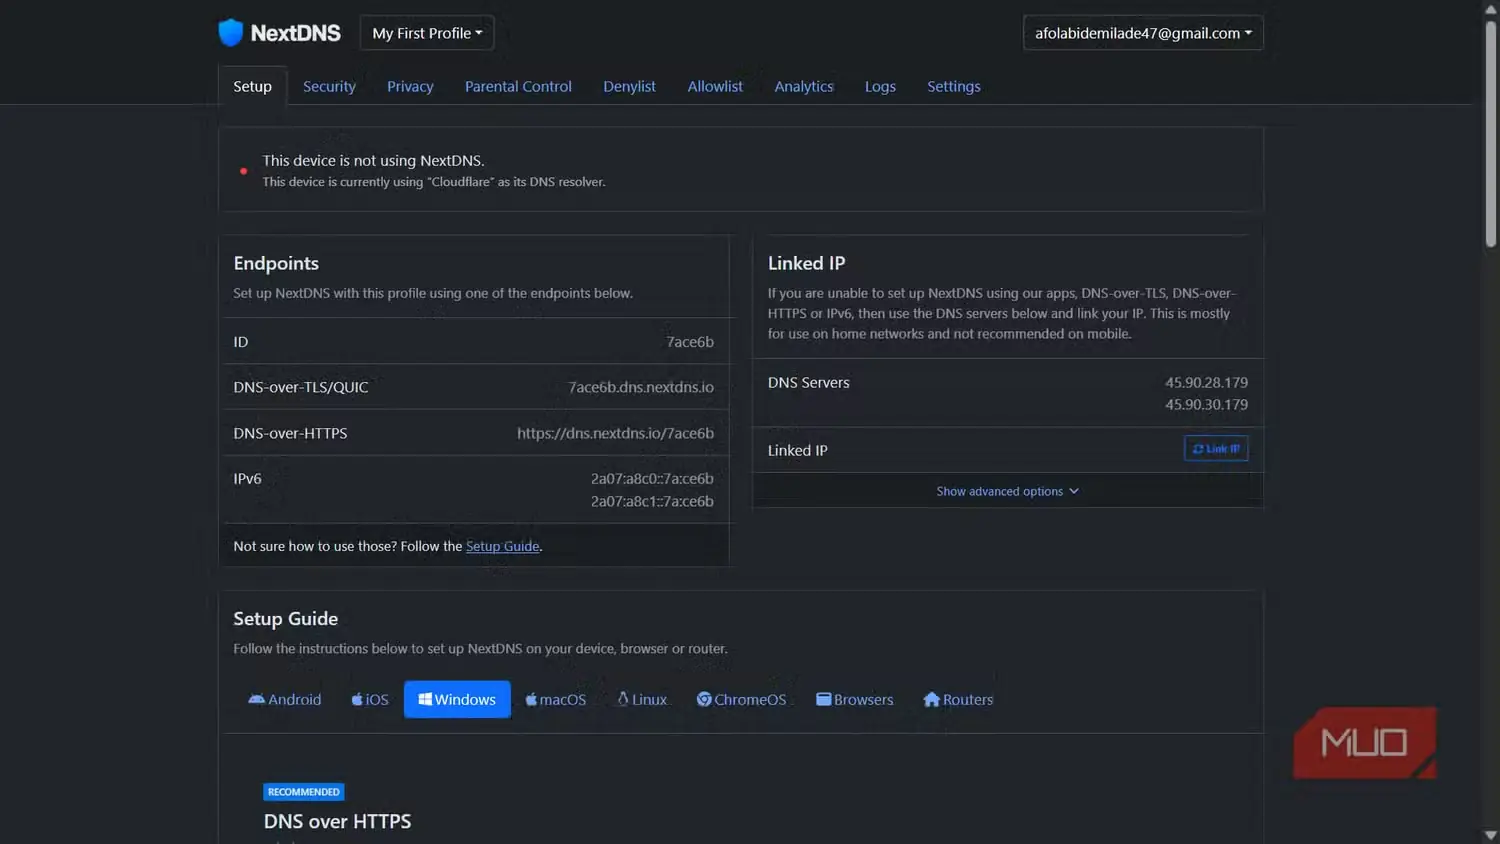Click the DNS over HTTPS heading
Viewport: 1500px width, 844px height.
coord(337,821)
